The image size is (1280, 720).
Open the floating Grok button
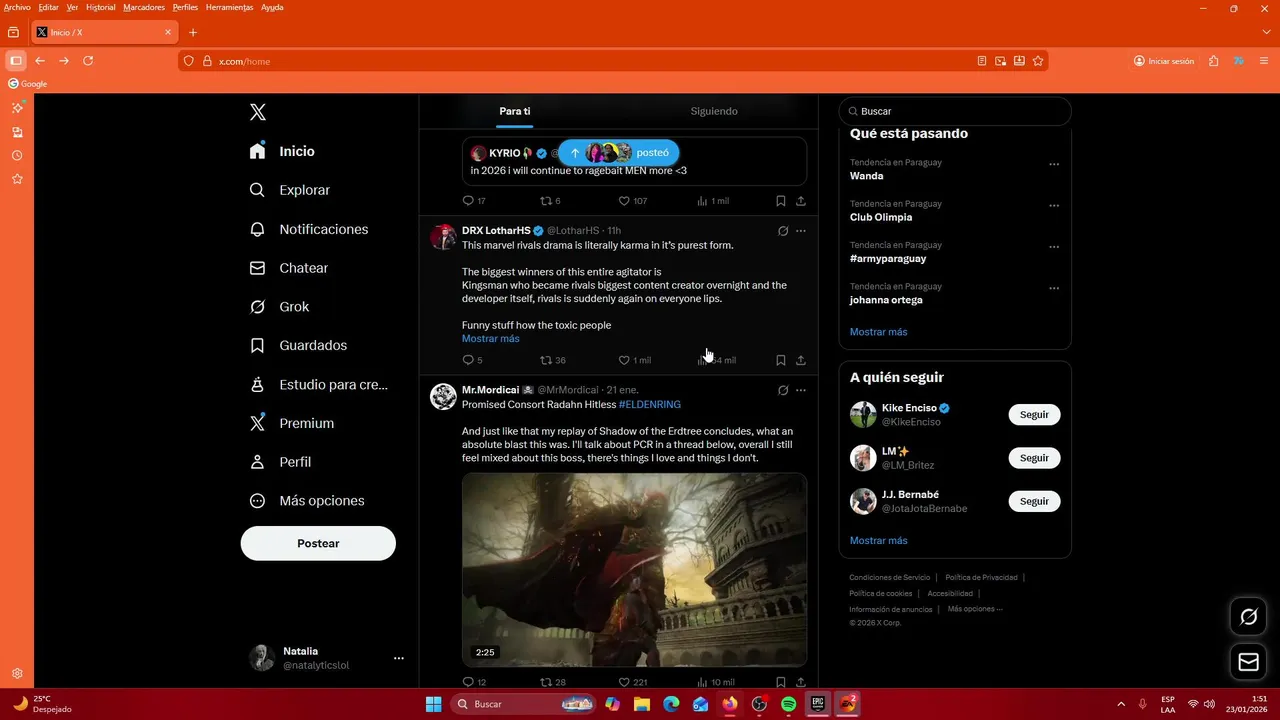click(x=1248, y=617)
